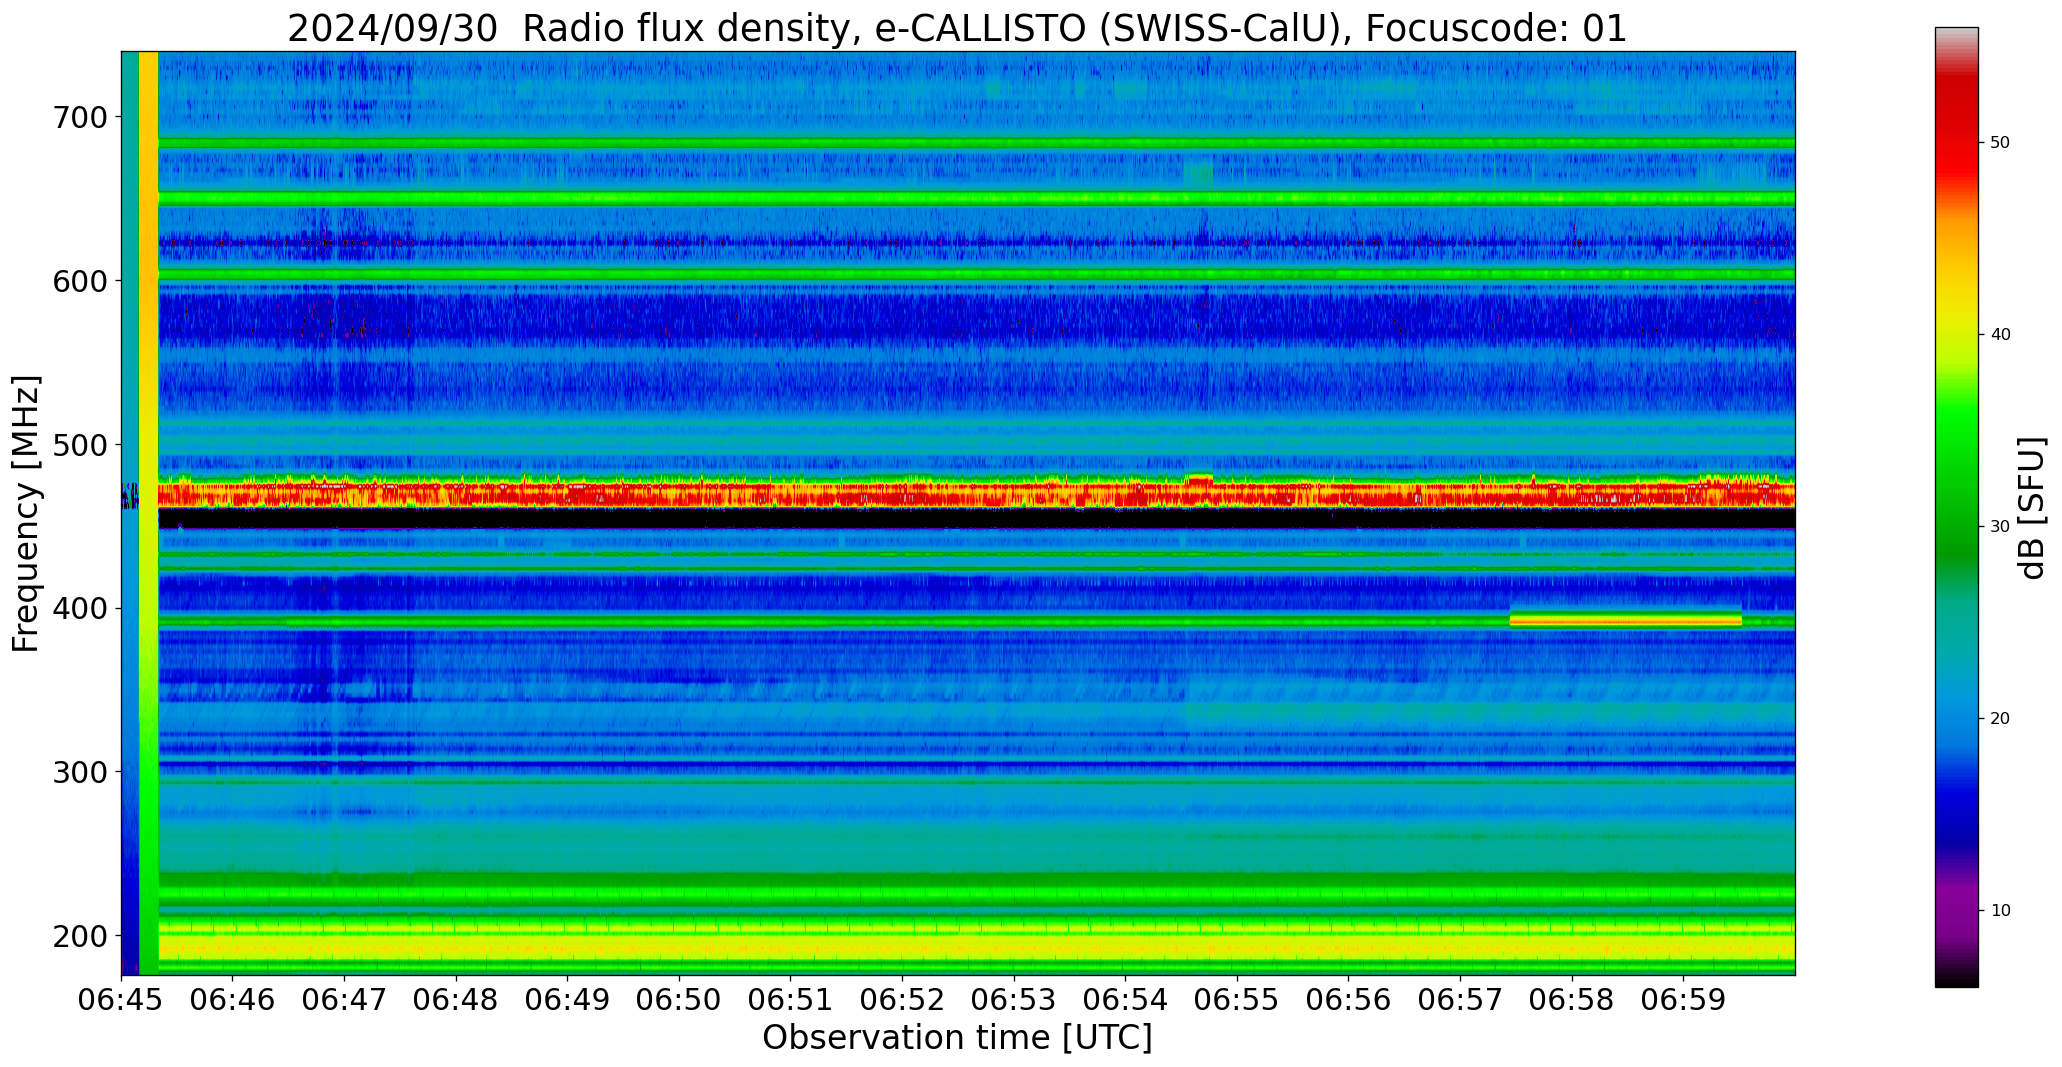
Task: Click the 400 frequency tick label
Action: click(x=79, y=609)
